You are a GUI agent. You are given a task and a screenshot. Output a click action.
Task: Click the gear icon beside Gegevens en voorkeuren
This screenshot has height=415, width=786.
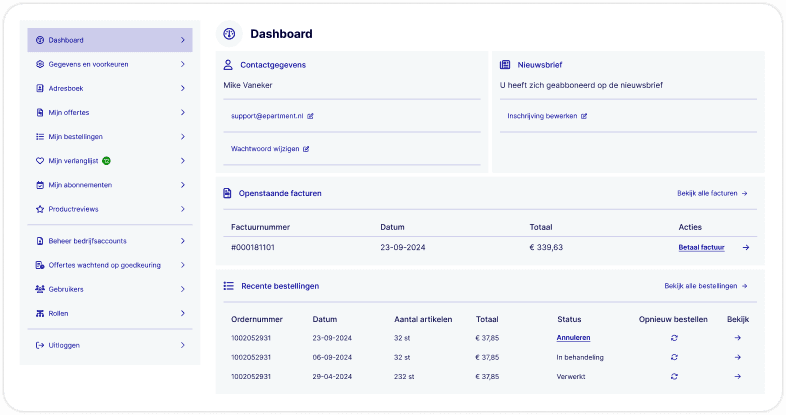point(40,64)
